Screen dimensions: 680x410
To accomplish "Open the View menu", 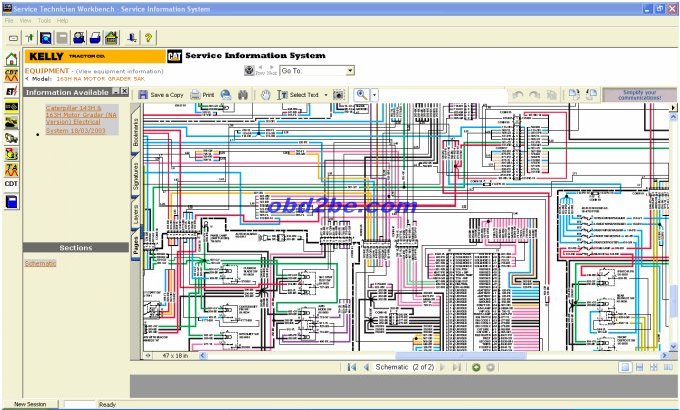I will pyautogui.click(x=26, y=20).
